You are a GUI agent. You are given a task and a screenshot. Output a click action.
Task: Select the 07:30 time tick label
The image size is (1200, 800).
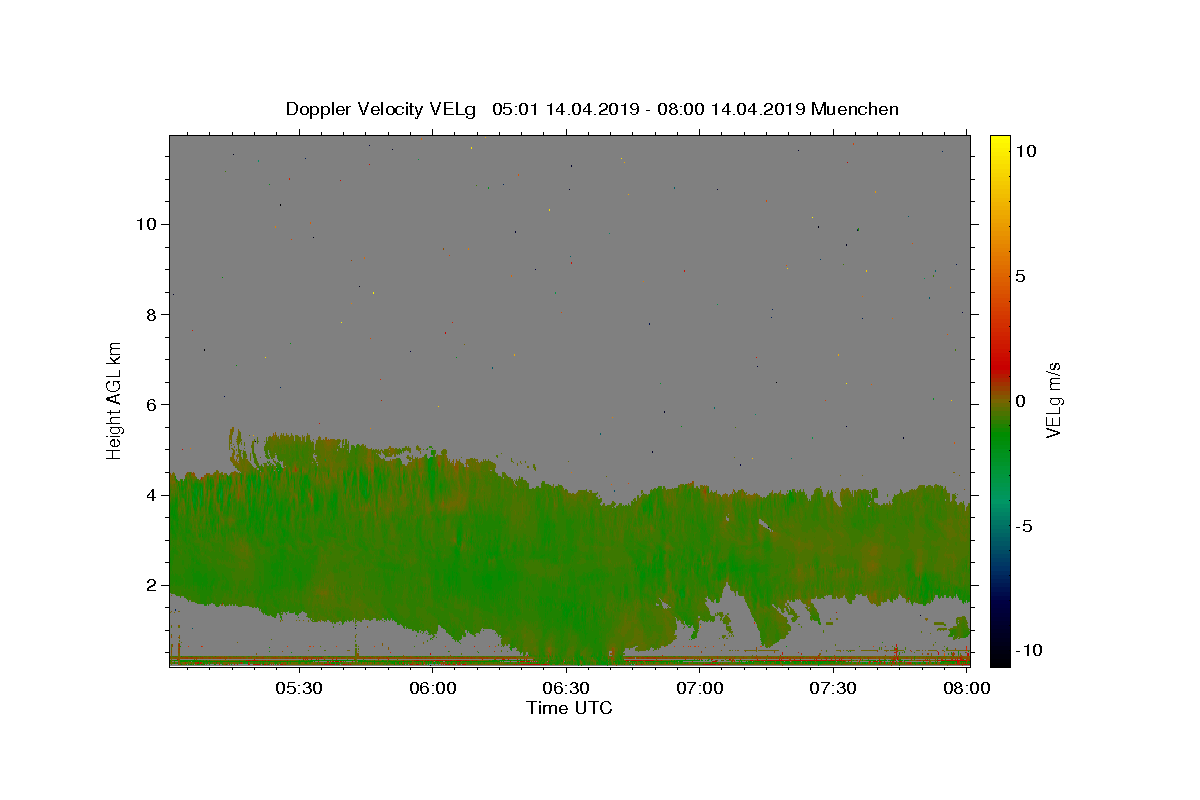pos(833,688)
